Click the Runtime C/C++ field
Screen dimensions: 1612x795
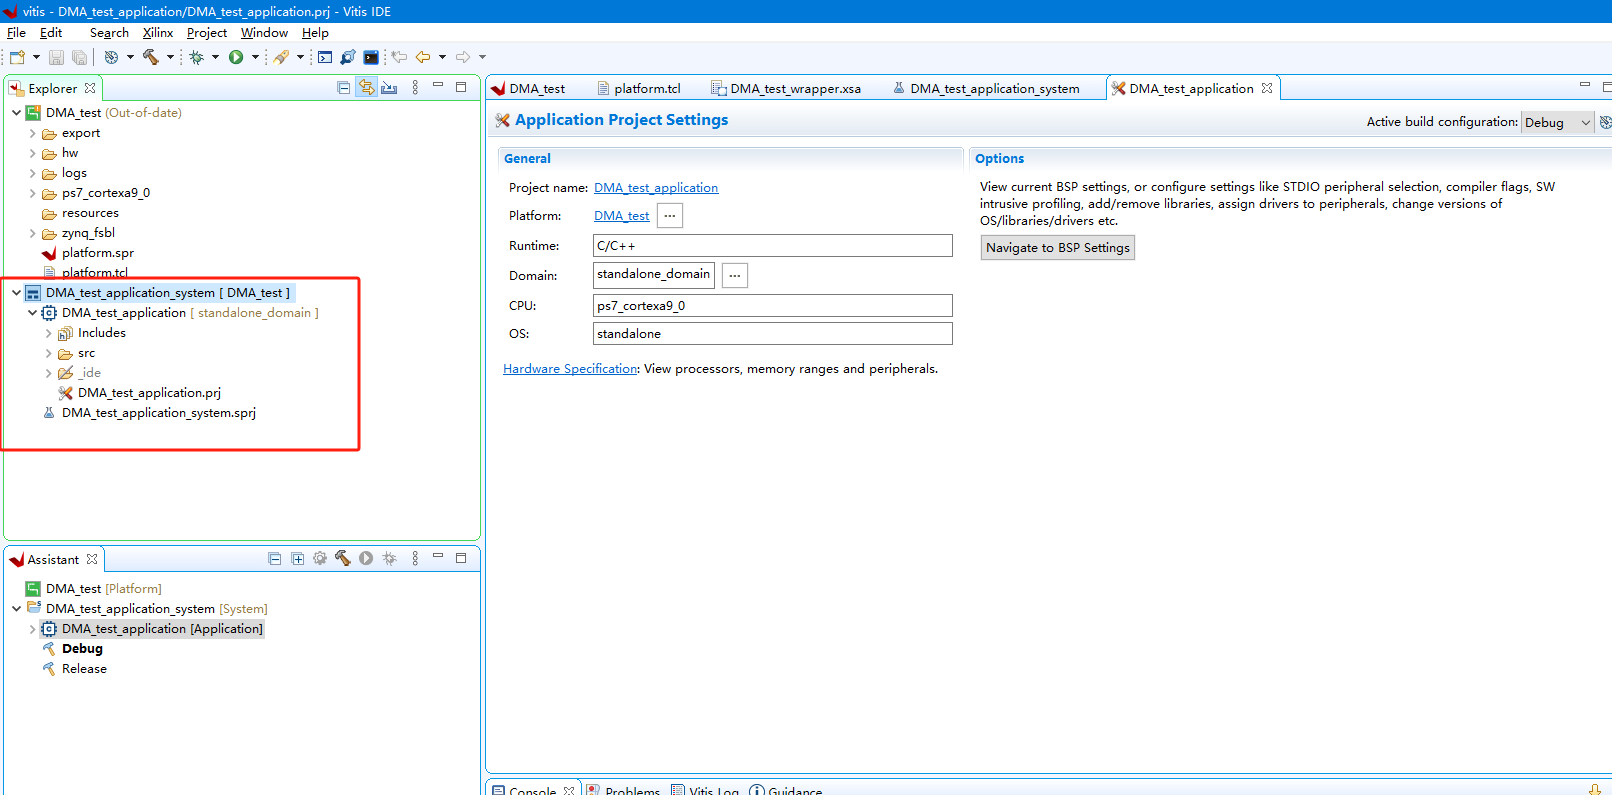point(773,246)
